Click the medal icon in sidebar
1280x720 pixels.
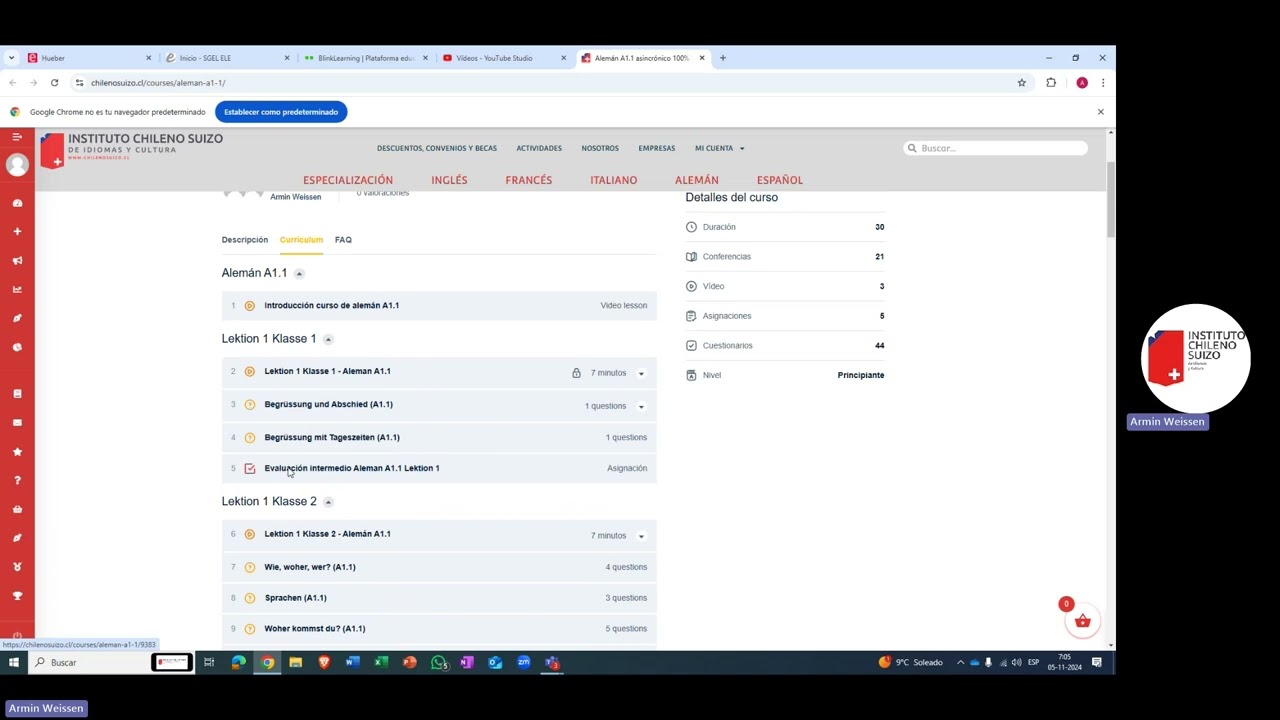[x=17, y=567]
